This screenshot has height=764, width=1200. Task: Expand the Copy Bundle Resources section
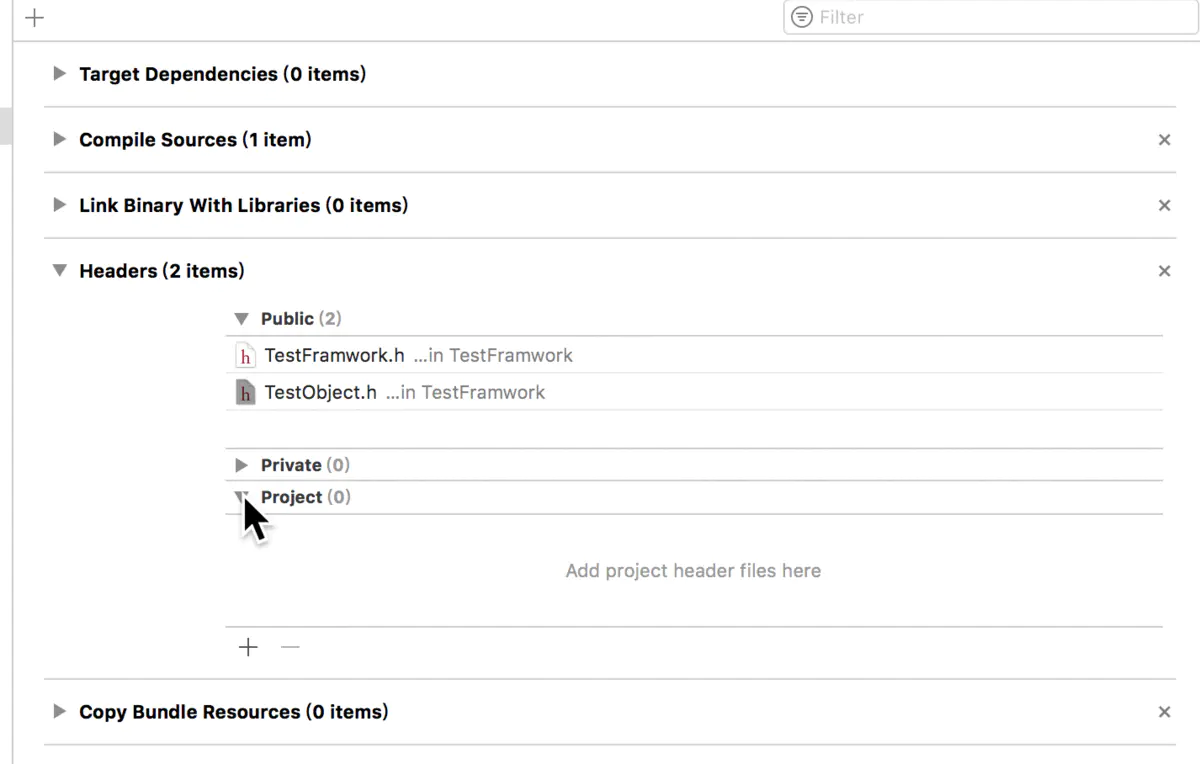60,712
